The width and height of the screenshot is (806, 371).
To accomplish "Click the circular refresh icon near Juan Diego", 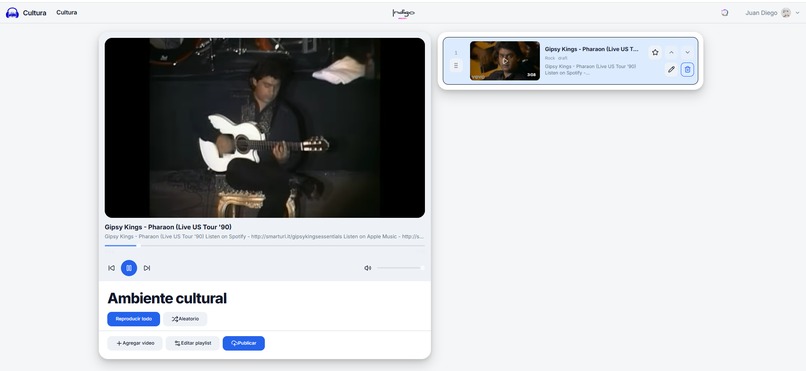I will tap(724, 13).
